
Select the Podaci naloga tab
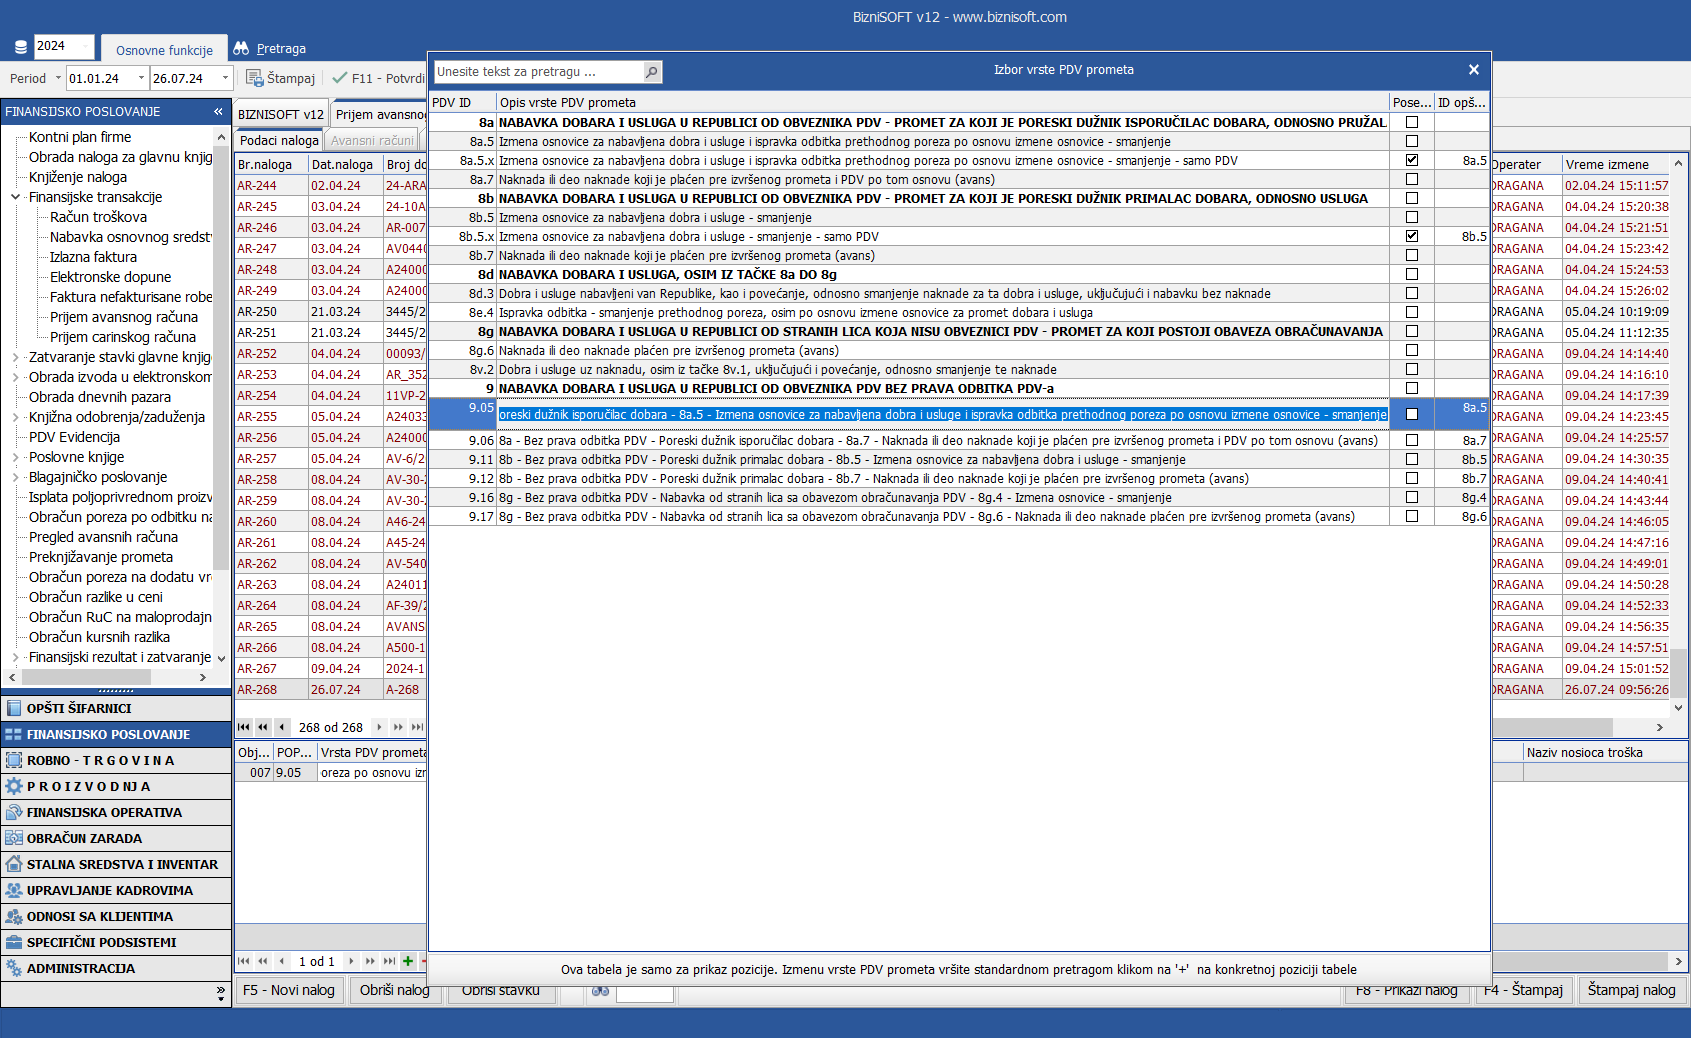point(279,141)
